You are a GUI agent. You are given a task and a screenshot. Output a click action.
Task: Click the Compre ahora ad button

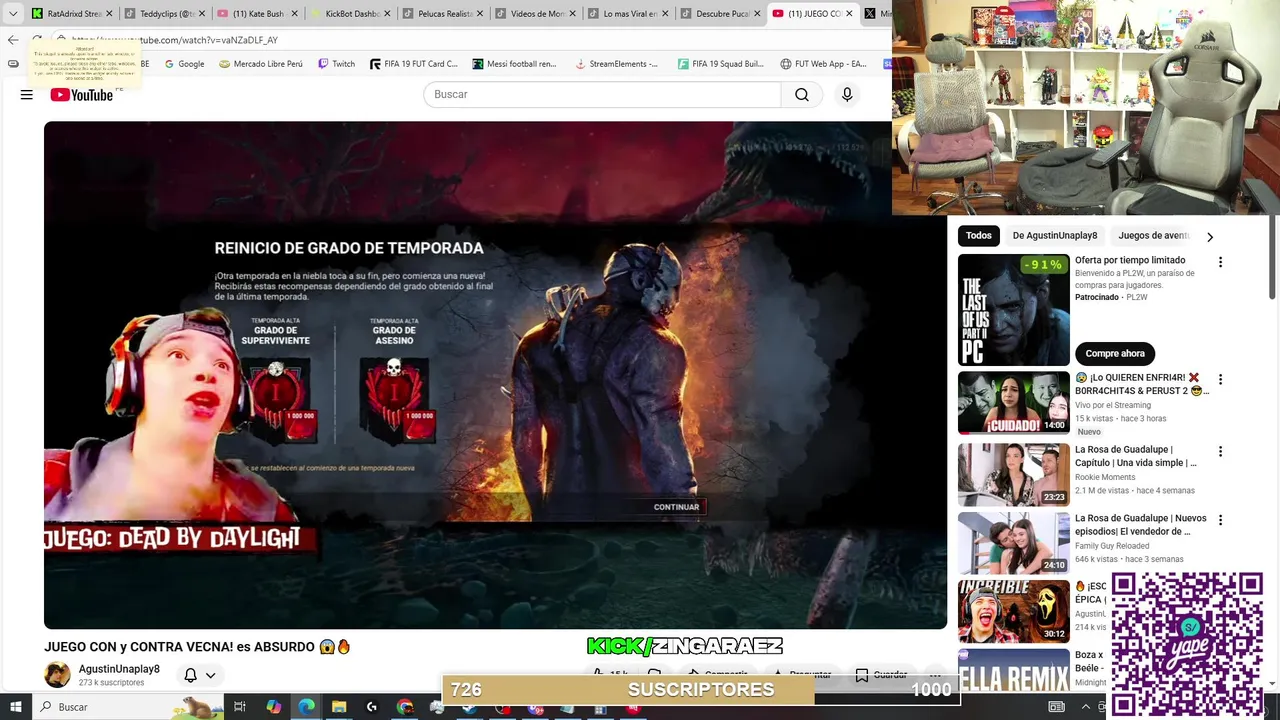click(1115, 353)
